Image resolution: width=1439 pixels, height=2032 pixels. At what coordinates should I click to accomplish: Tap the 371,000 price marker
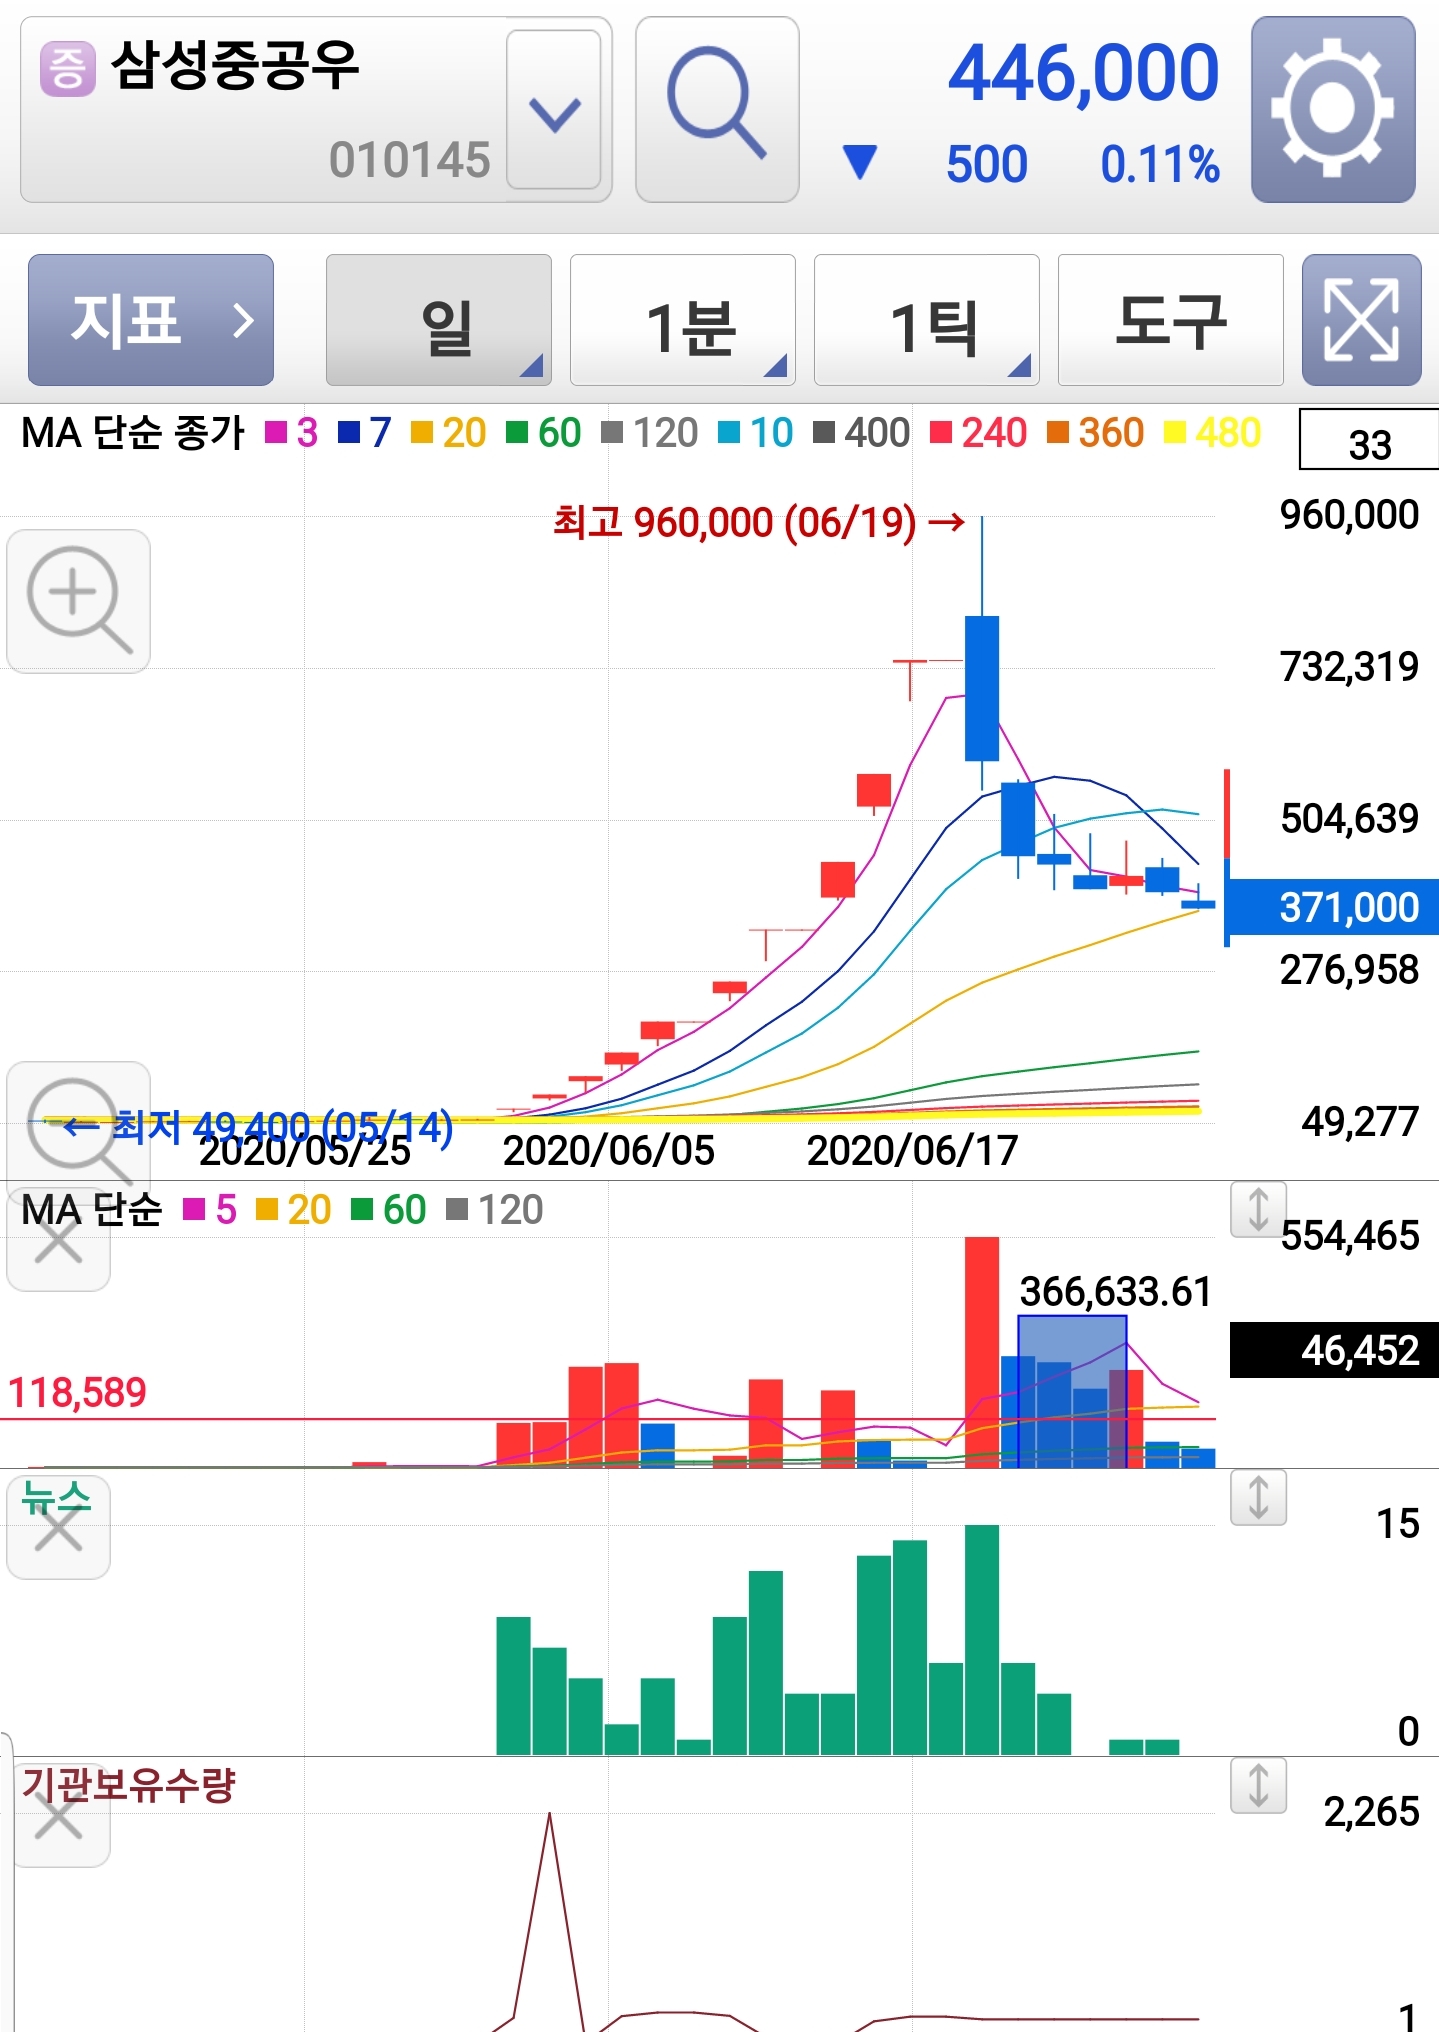[1333, 907]
